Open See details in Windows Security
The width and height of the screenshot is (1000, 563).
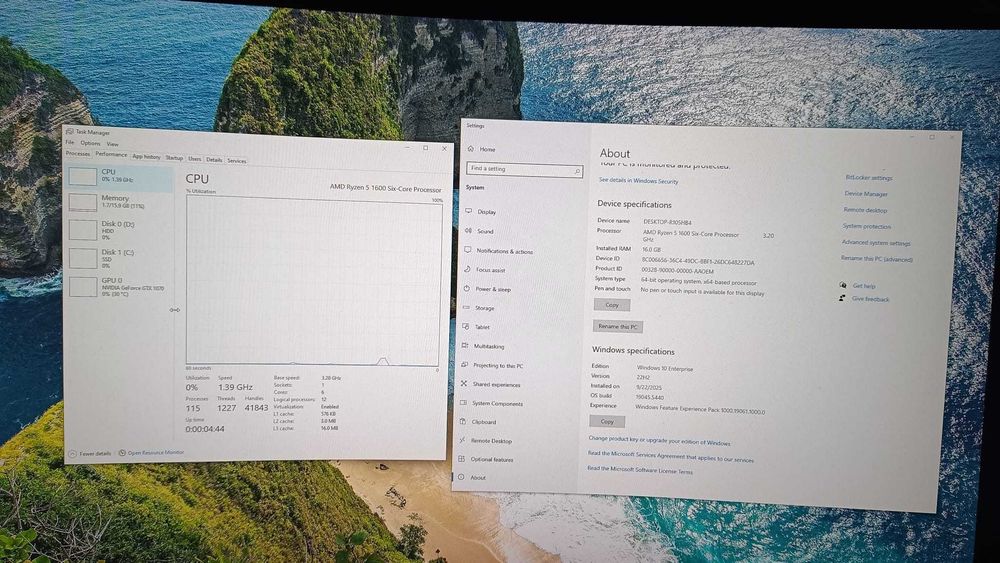pos(638,181)
